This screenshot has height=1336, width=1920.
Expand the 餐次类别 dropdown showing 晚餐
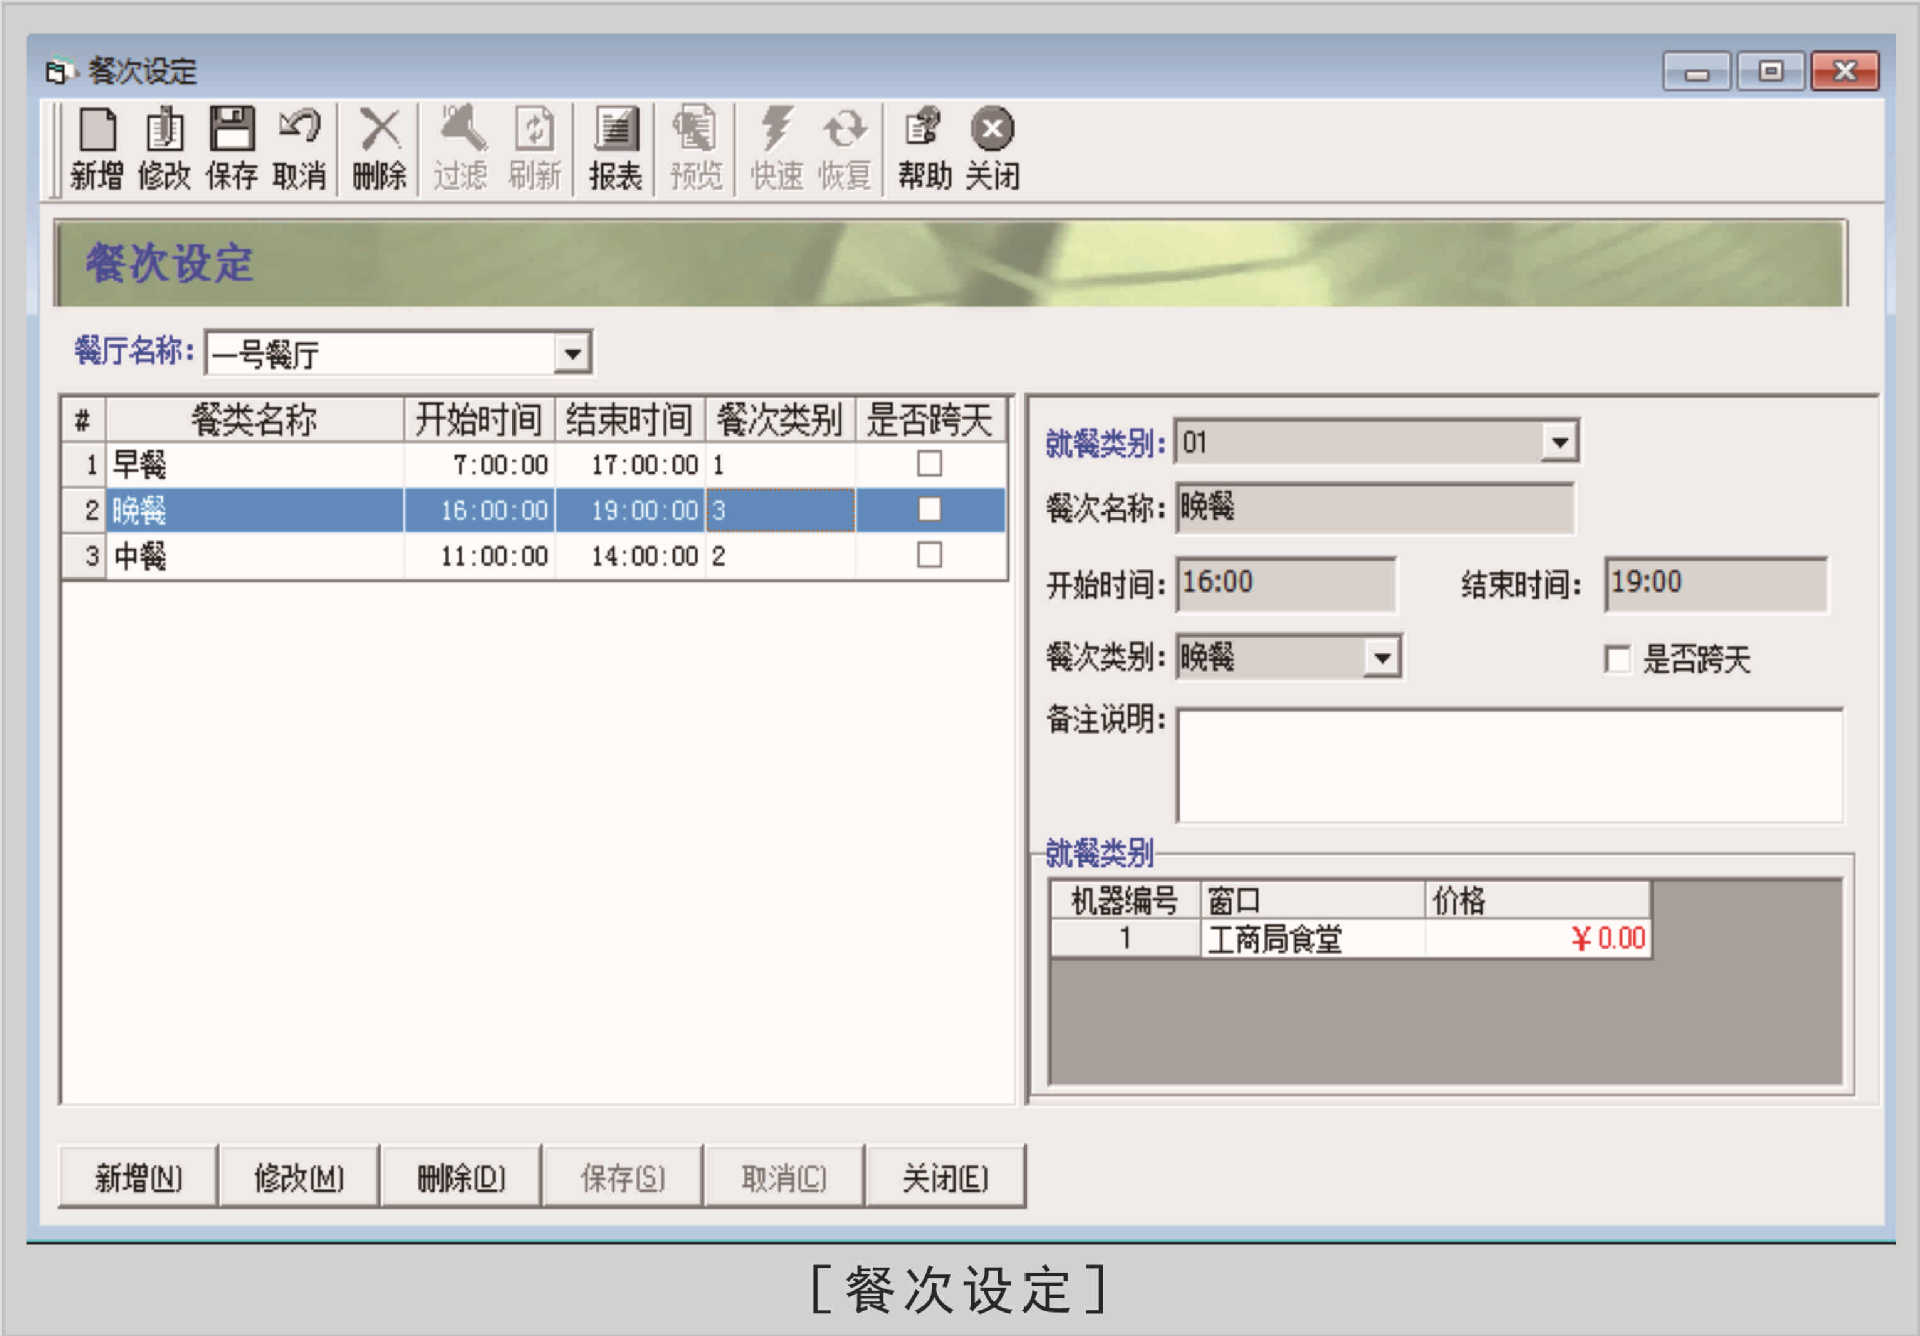[x=1382, y=658]
